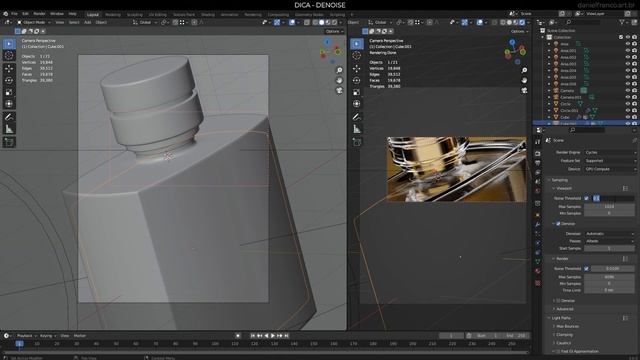This screenshot has width=640, height=360.
Task: Select the Annotate tool in left viewport toolbar
Action: pyautogui.click(x=9, y=117)
